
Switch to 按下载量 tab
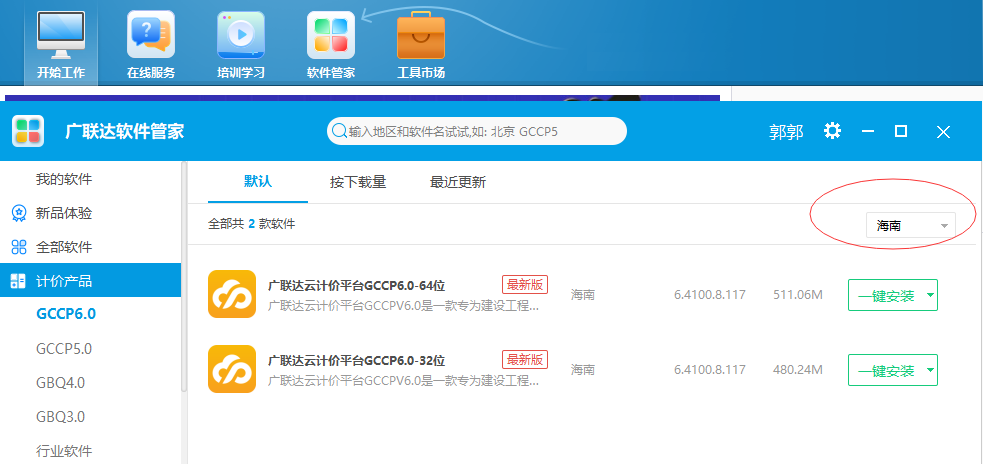click(358, 182)
